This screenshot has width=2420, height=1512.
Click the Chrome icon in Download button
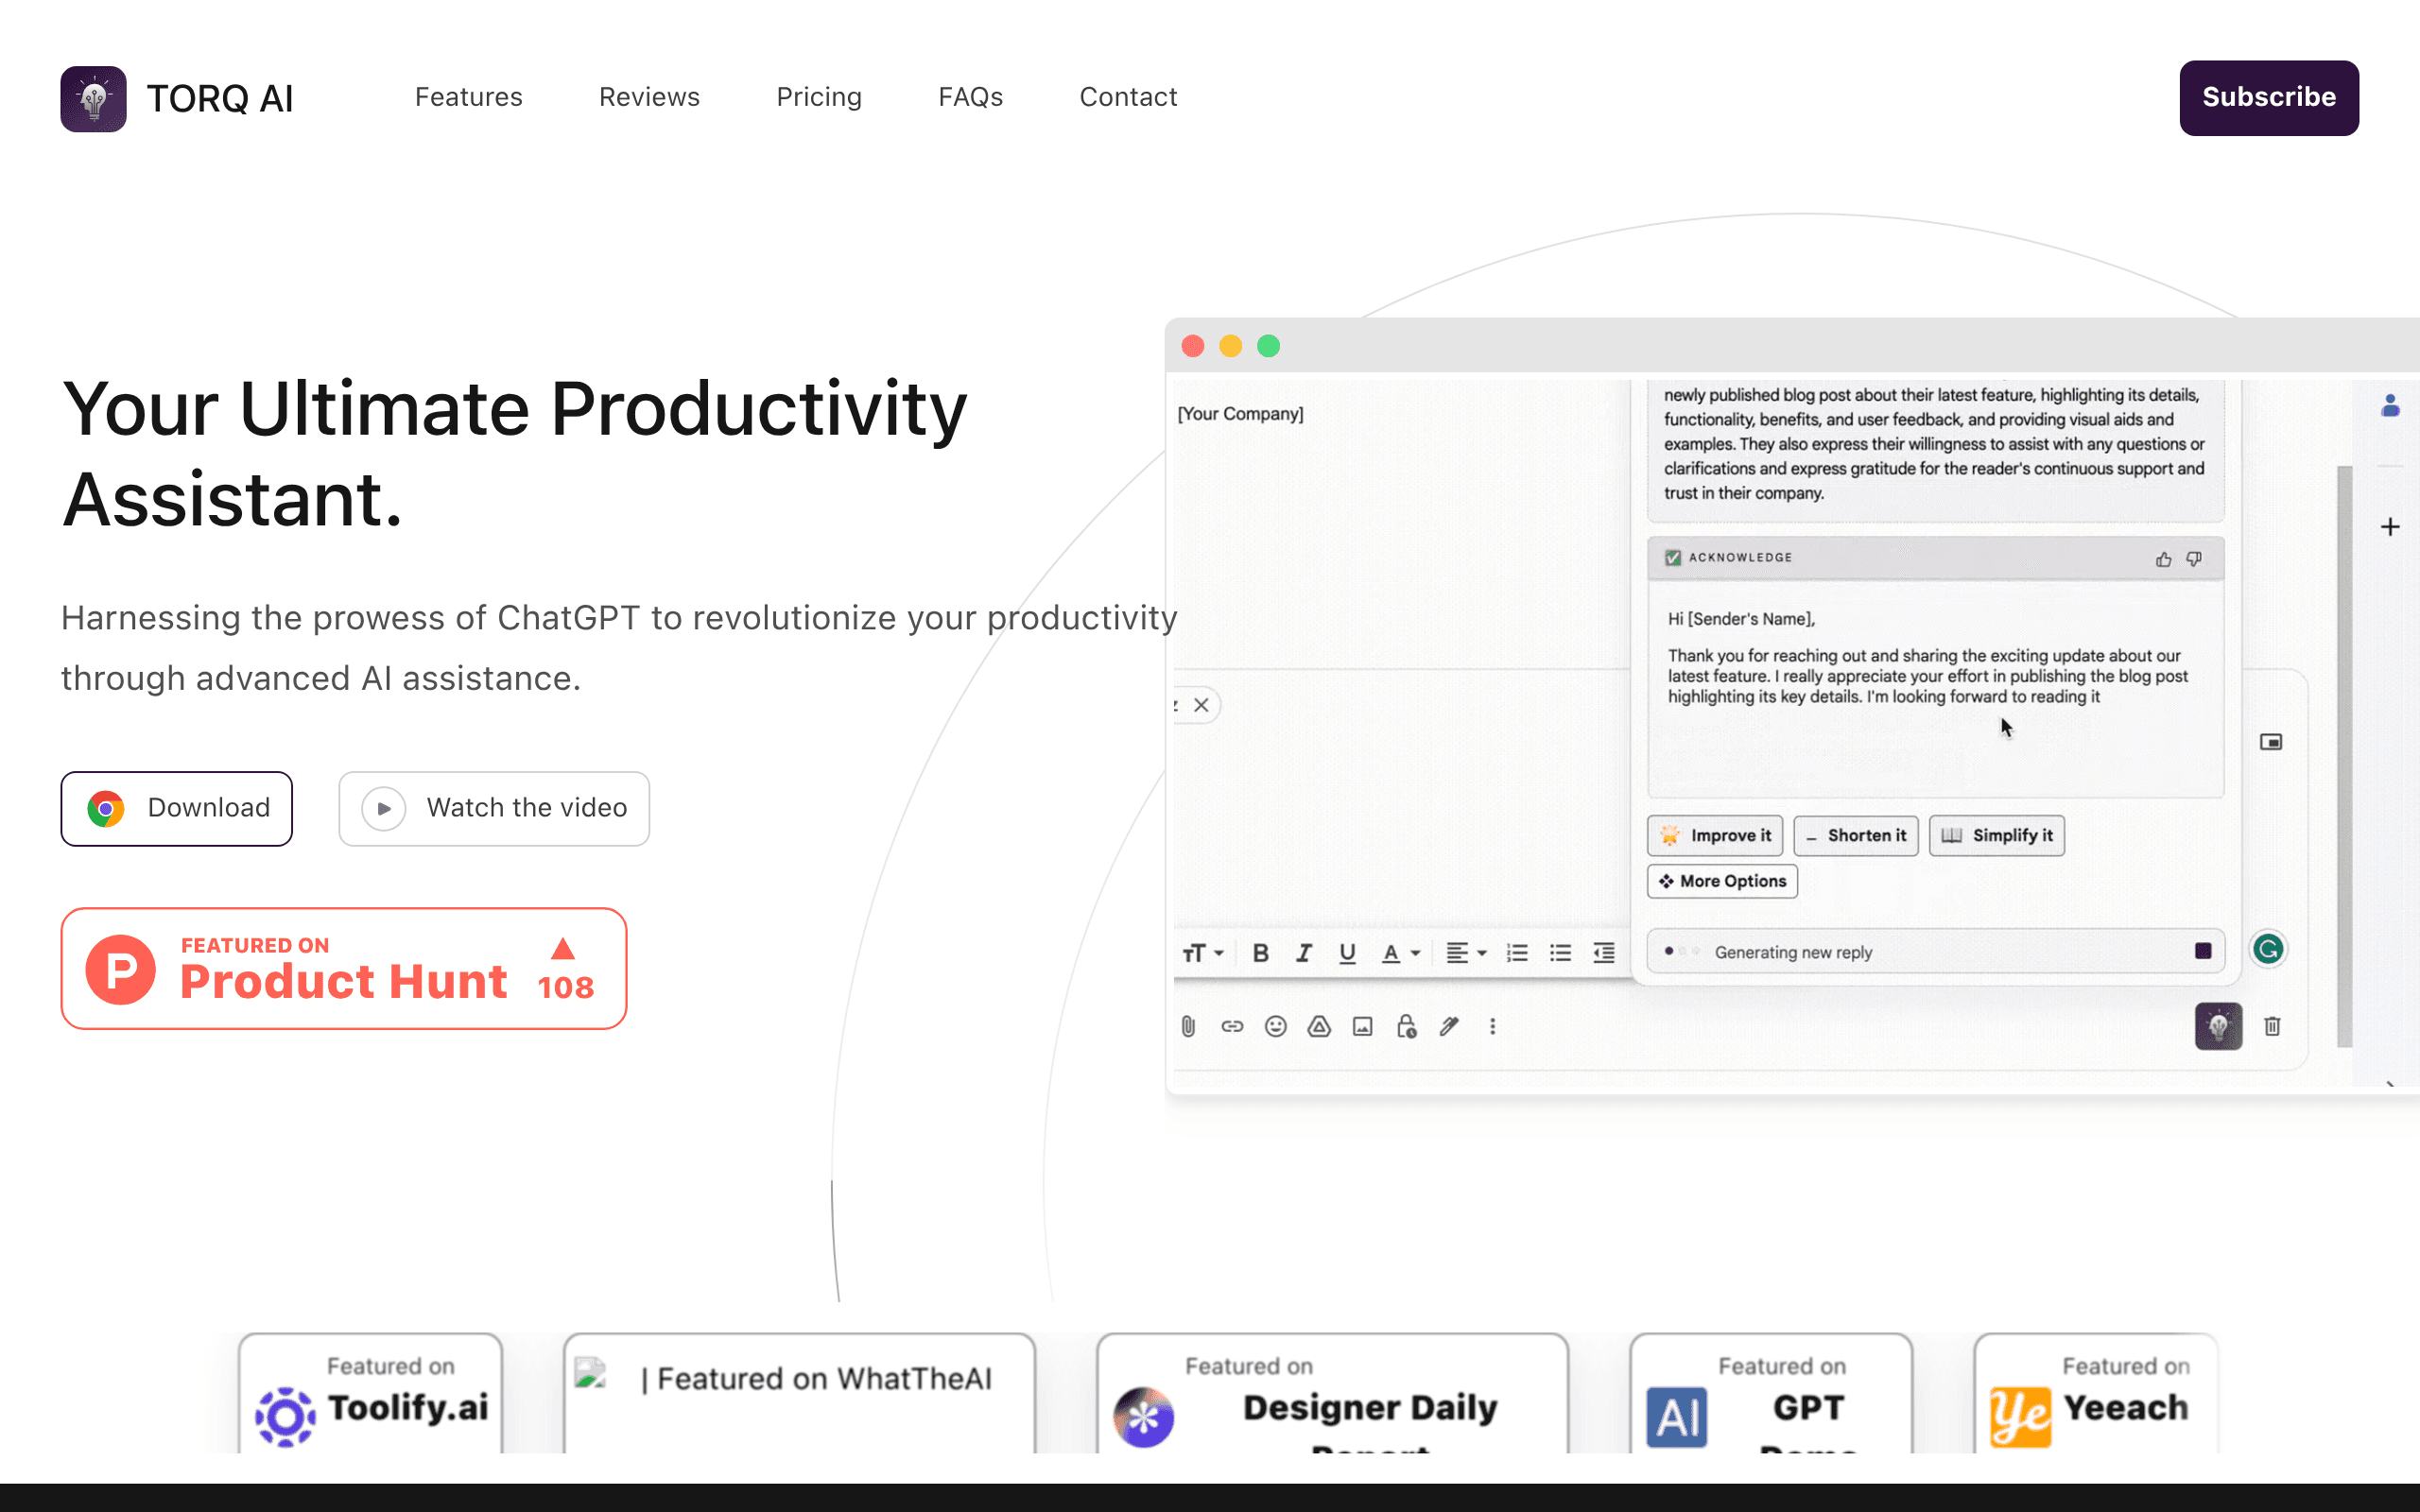[x=105, y=808]
